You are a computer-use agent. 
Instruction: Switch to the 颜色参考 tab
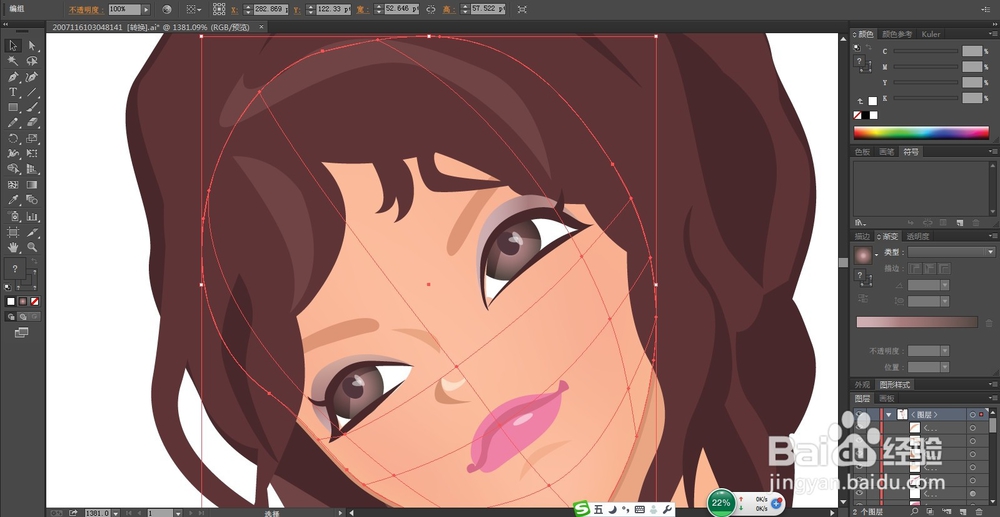pyautogui.click(x=897, y=34)
